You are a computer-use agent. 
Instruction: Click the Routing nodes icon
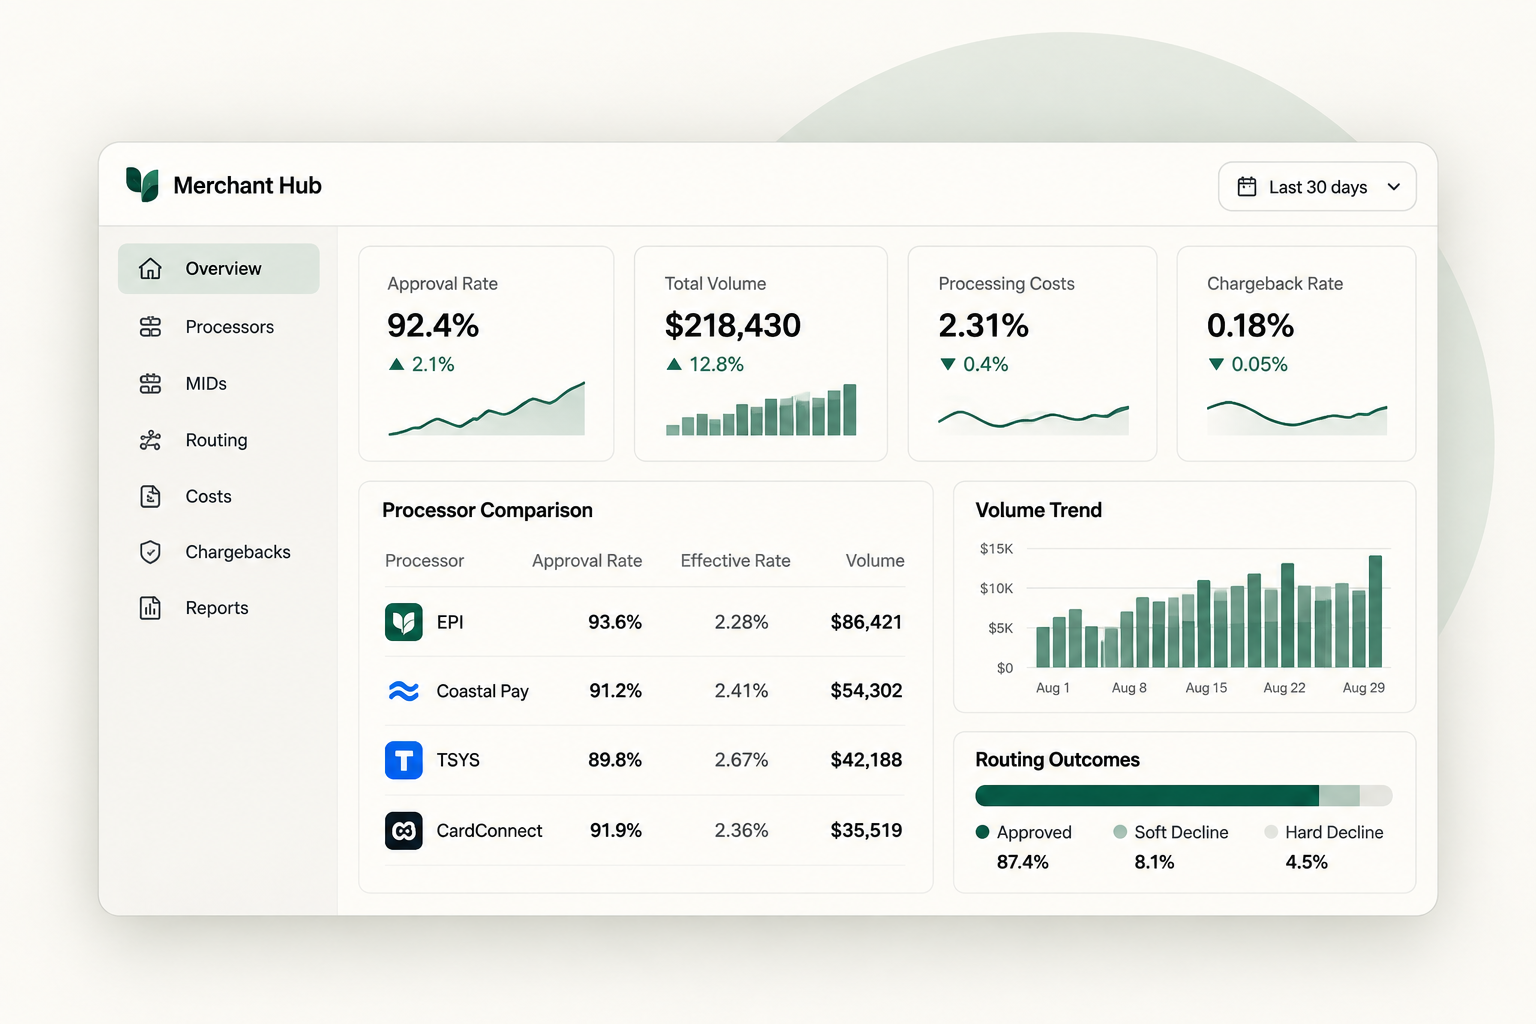pos(150,440)
